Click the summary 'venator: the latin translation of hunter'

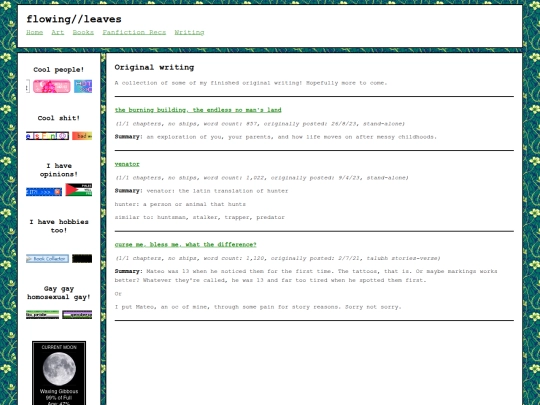pyautogui.click(x=201, y=191)
